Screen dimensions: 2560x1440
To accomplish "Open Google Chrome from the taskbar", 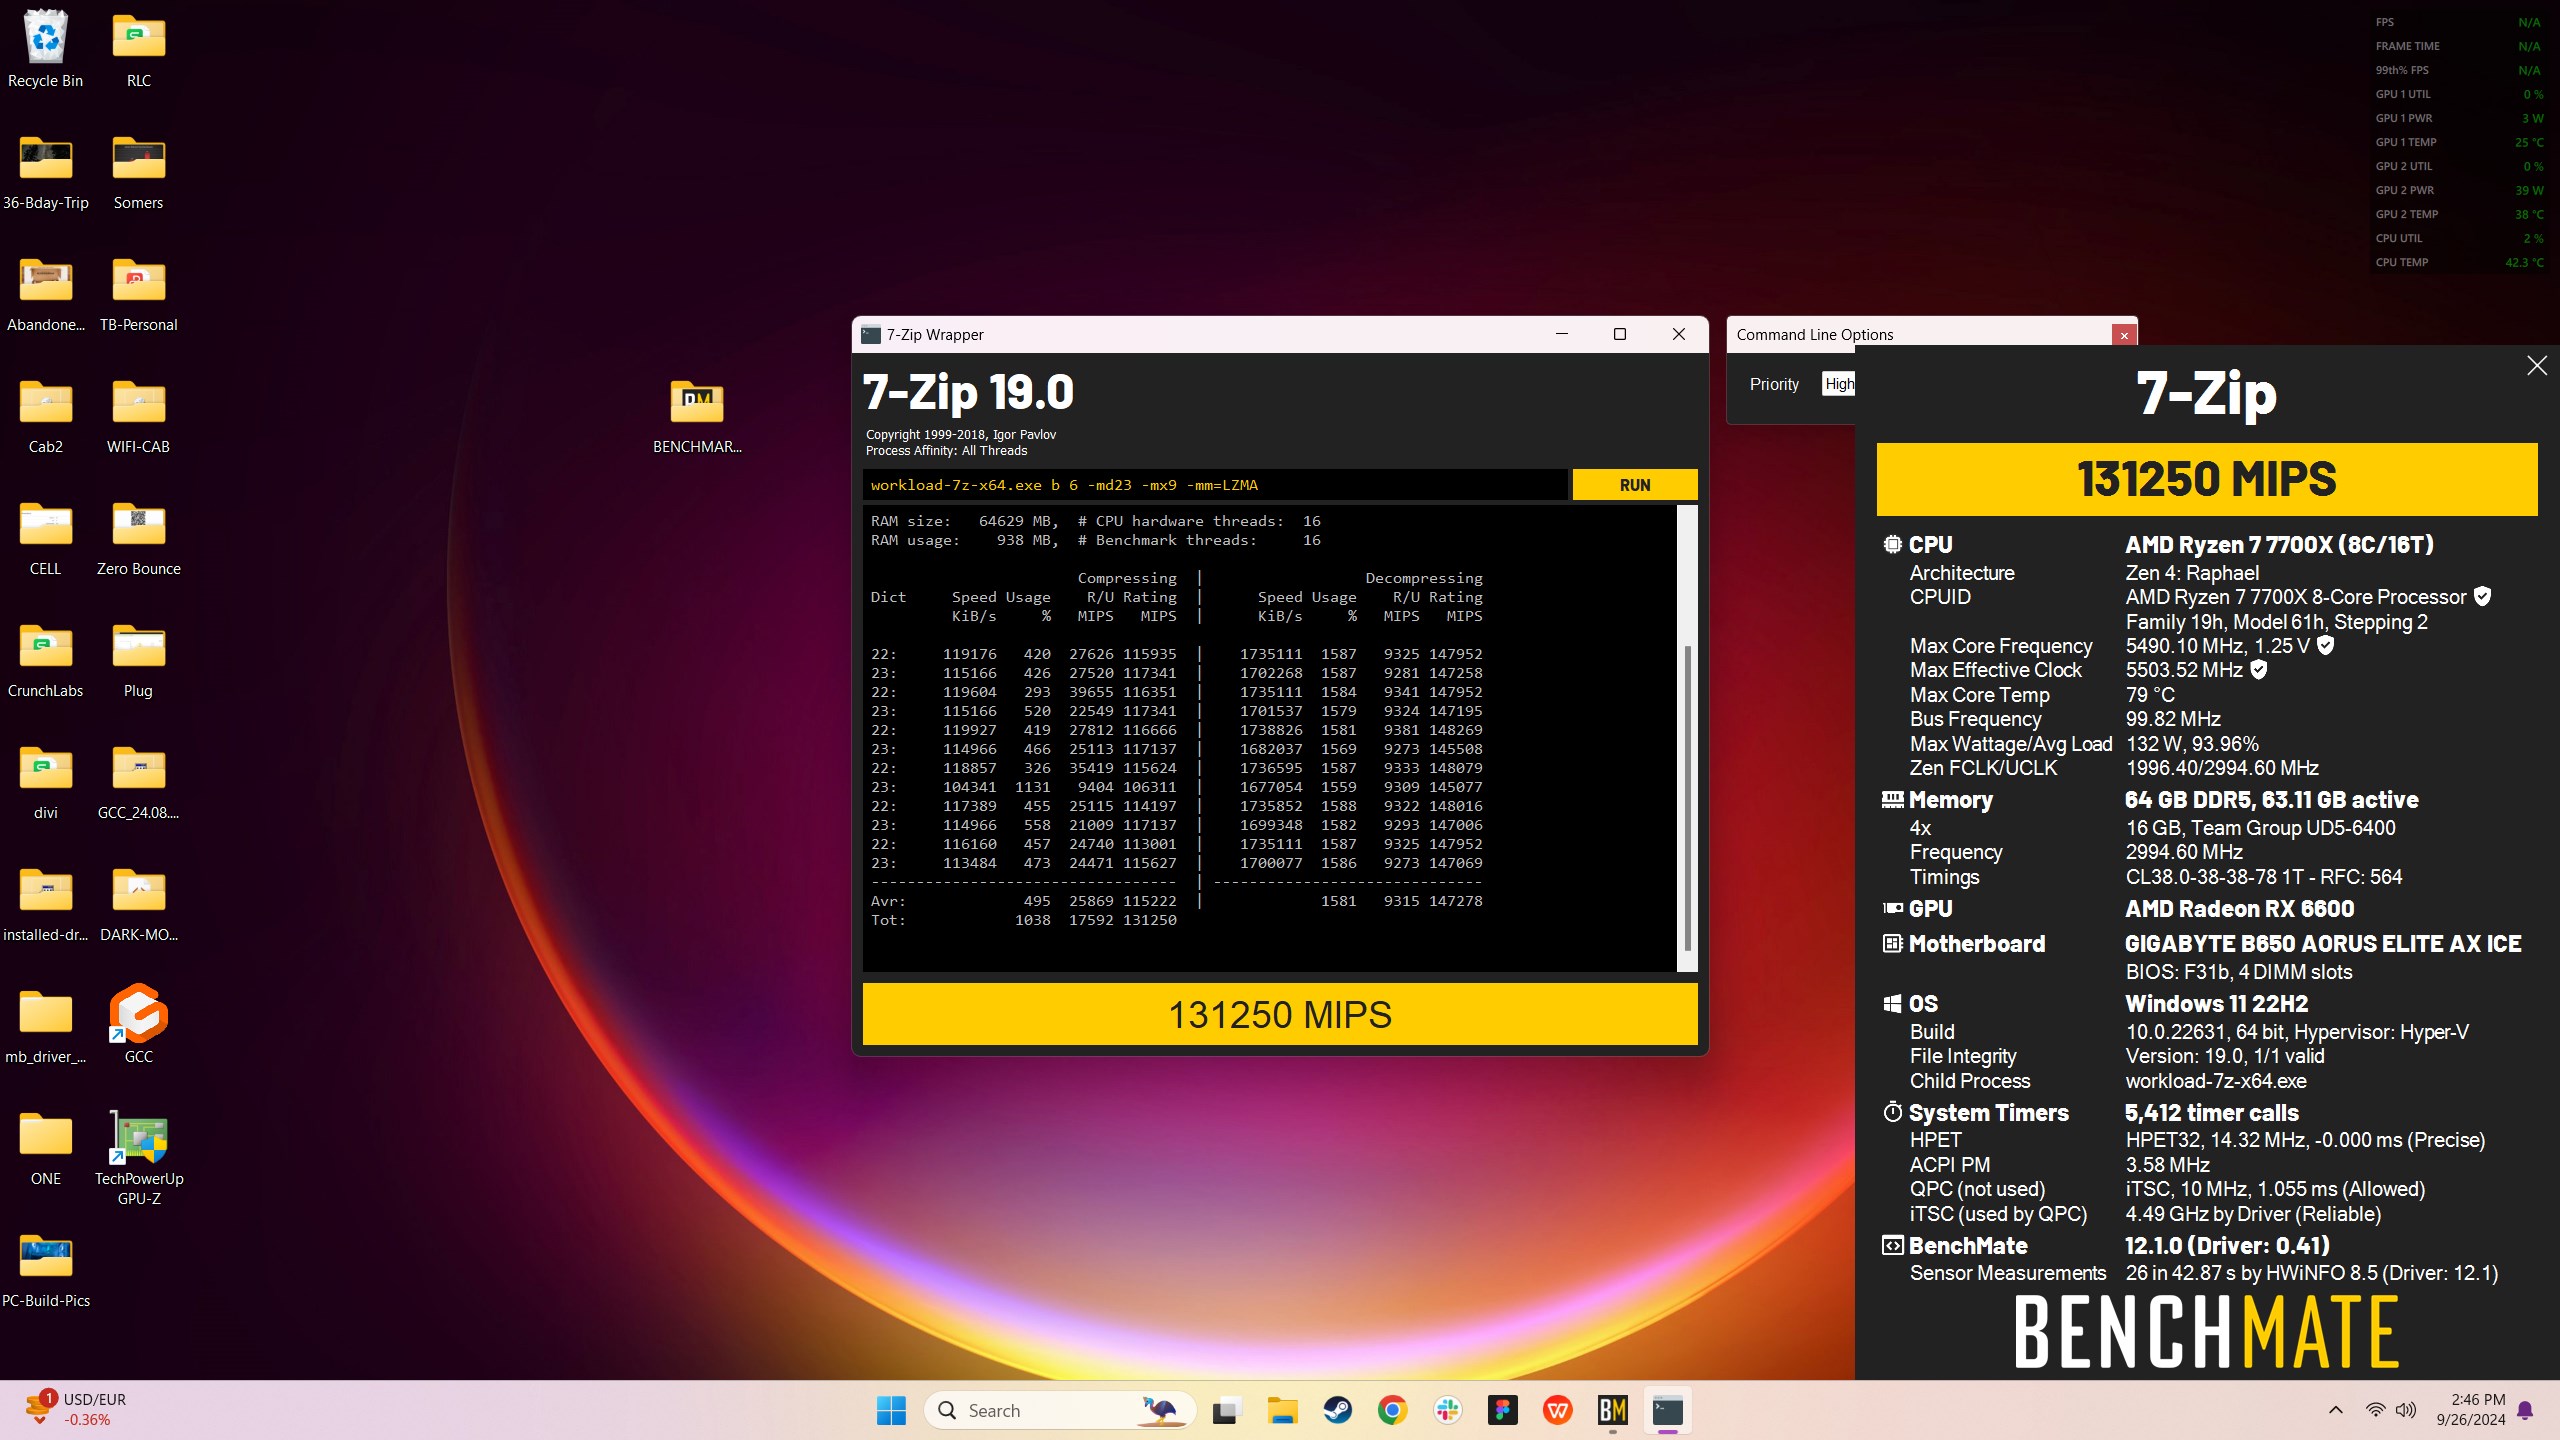I will (x=1392, y=1411).
